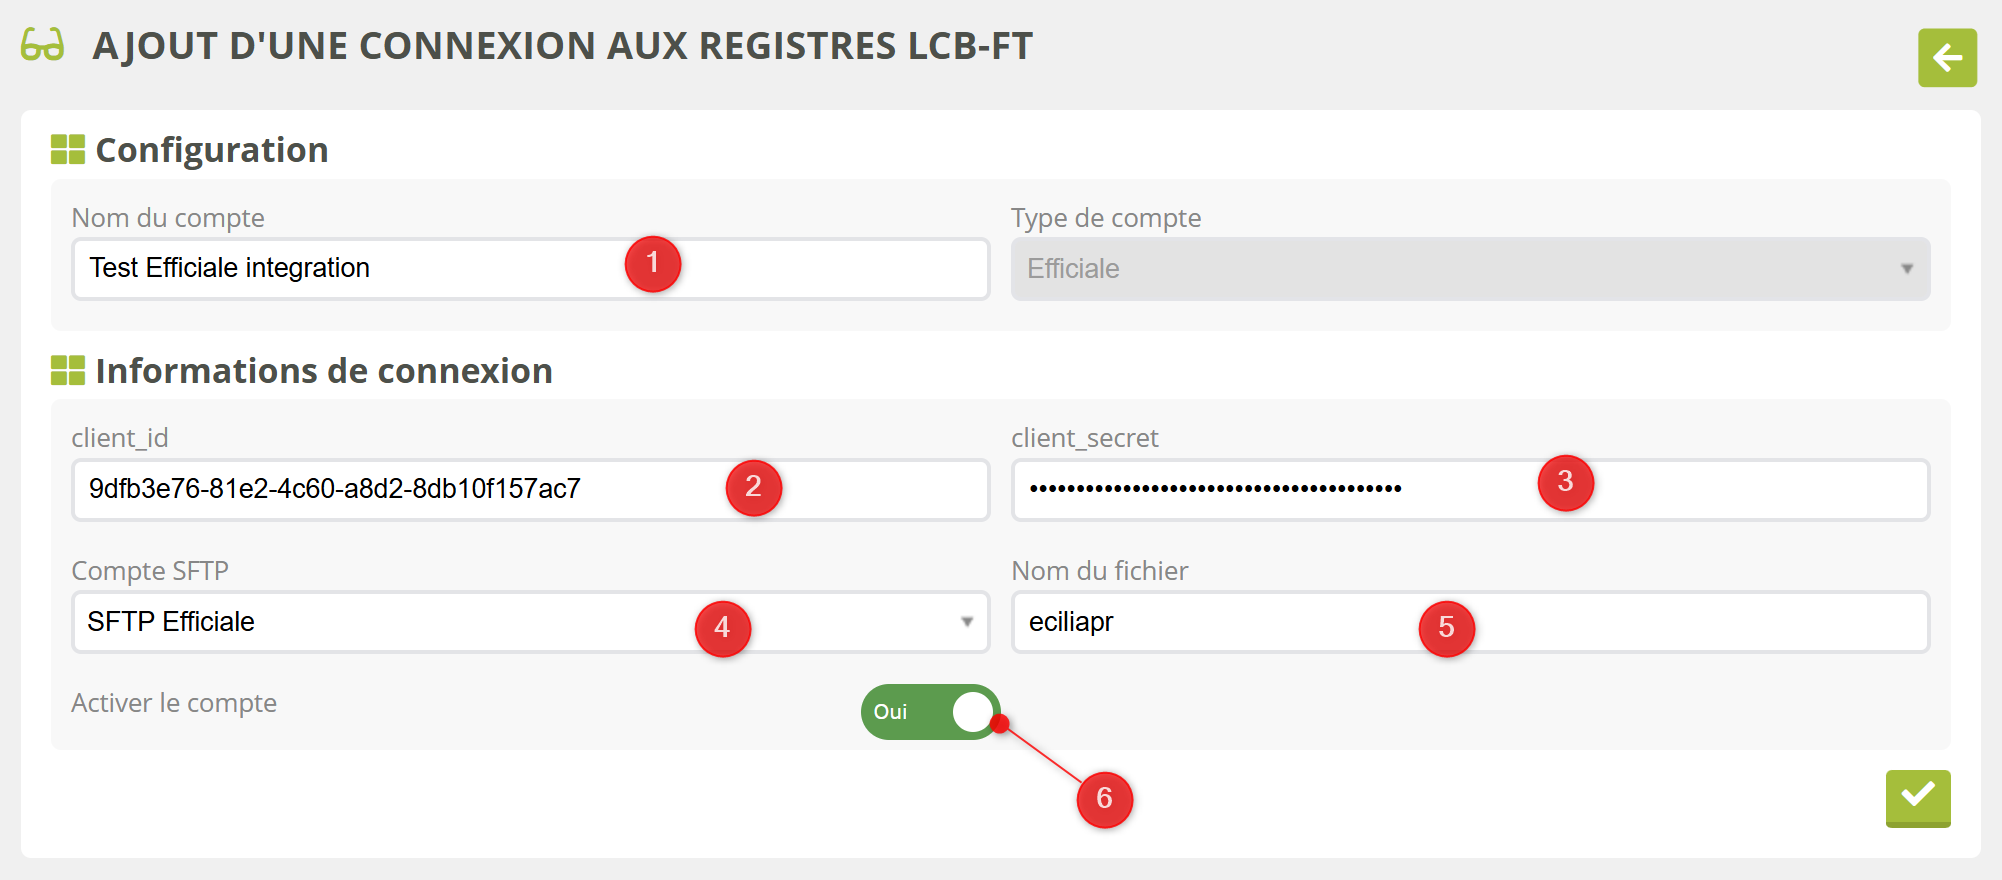This screenshot has height=880, width=2002.
Task: Click the page title Ajout d'une connexion
Action: pyautogui.click(x=562, y=46)
